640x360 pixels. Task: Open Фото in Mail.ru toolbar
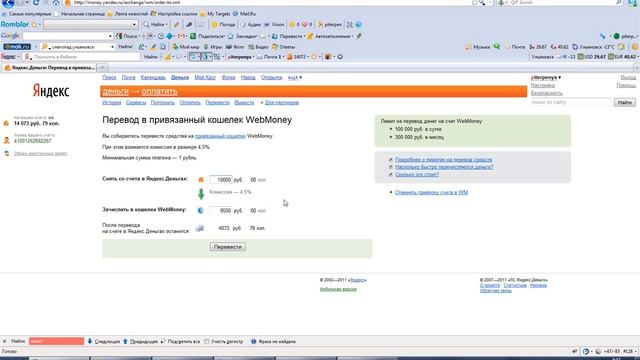point(235,47)
